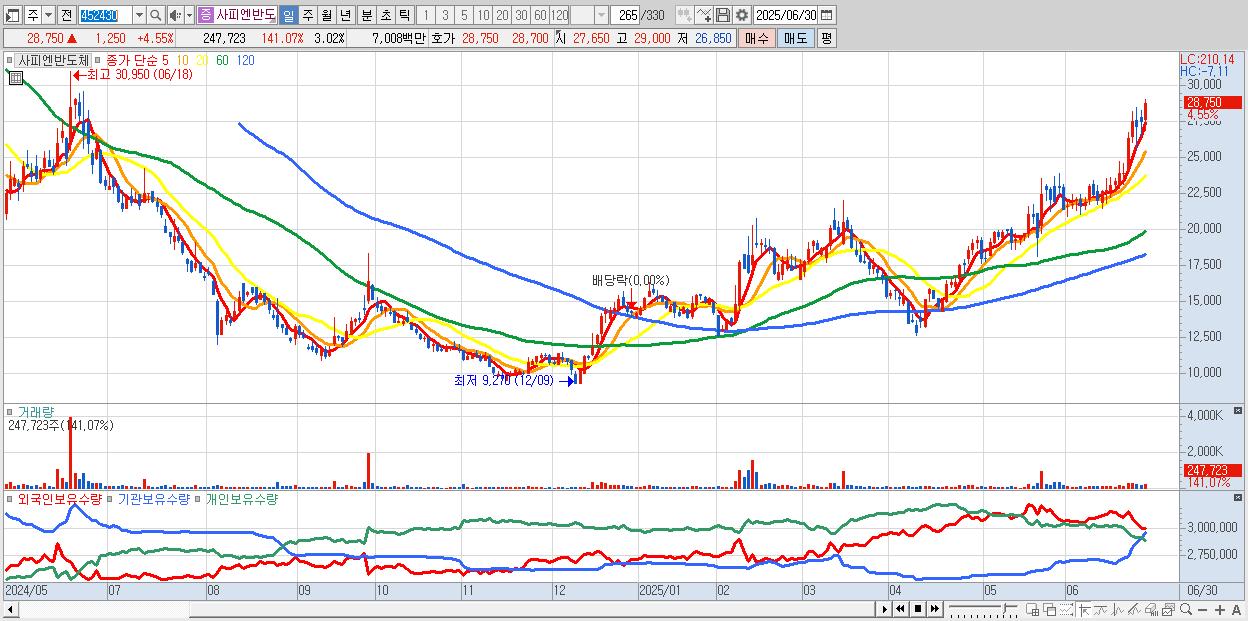Click the 평 button
The width and height of the screenshot is (1248, 621).
826,38
